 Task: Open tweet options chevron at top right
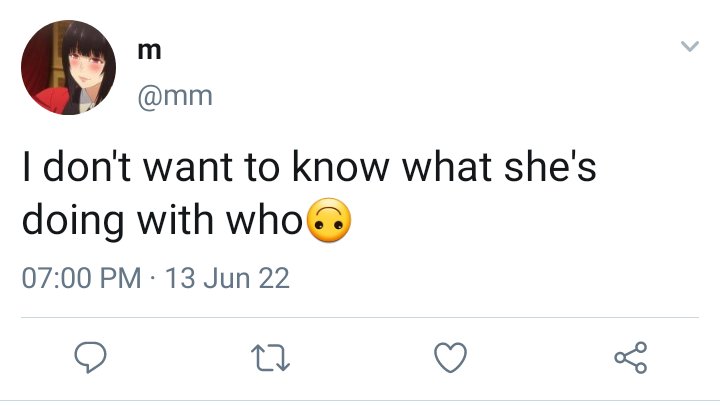coord(689,46)
